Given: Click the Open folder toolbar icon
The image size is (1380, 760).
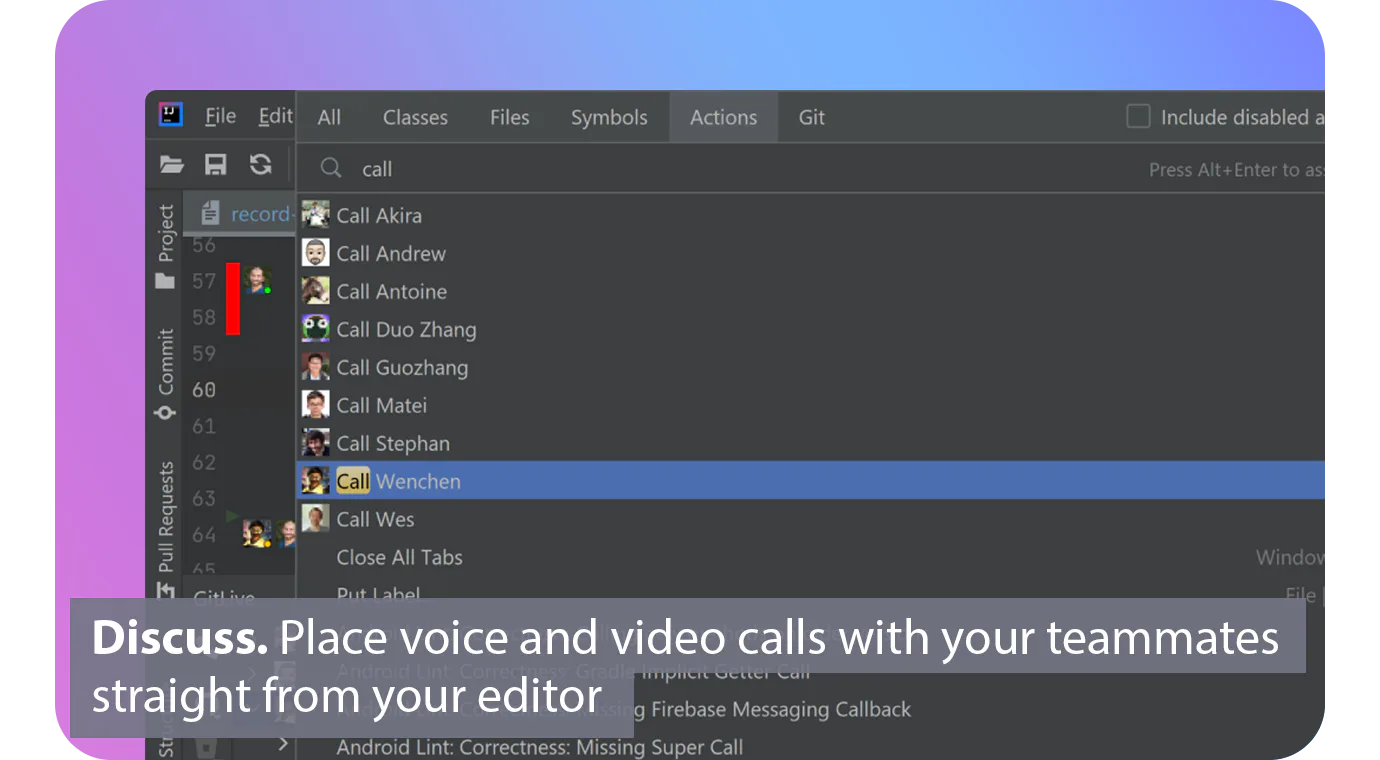Looking at the screenshot, I should pos(172,164).
